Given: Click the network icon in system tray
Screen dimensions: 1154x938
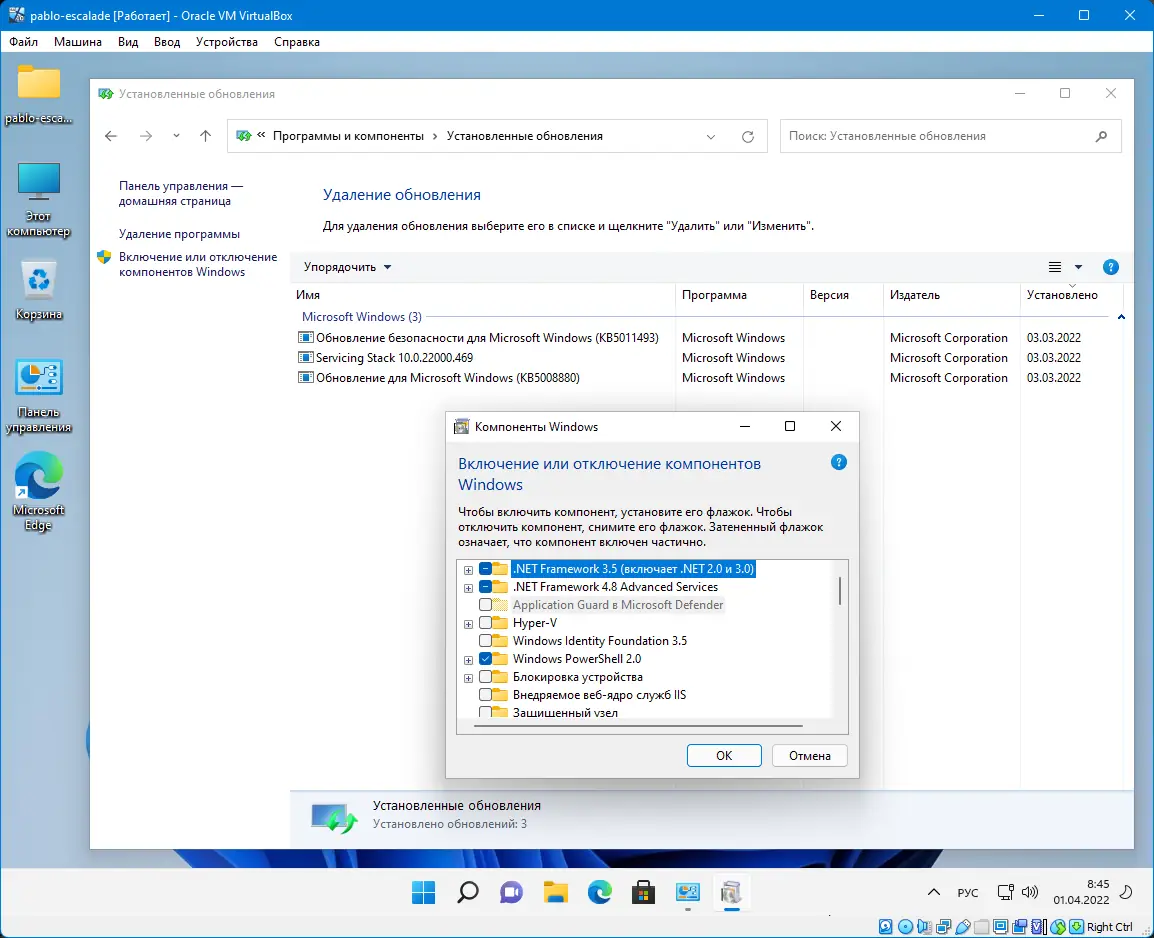Looking at the screenshot, I should click(1005, 892).
